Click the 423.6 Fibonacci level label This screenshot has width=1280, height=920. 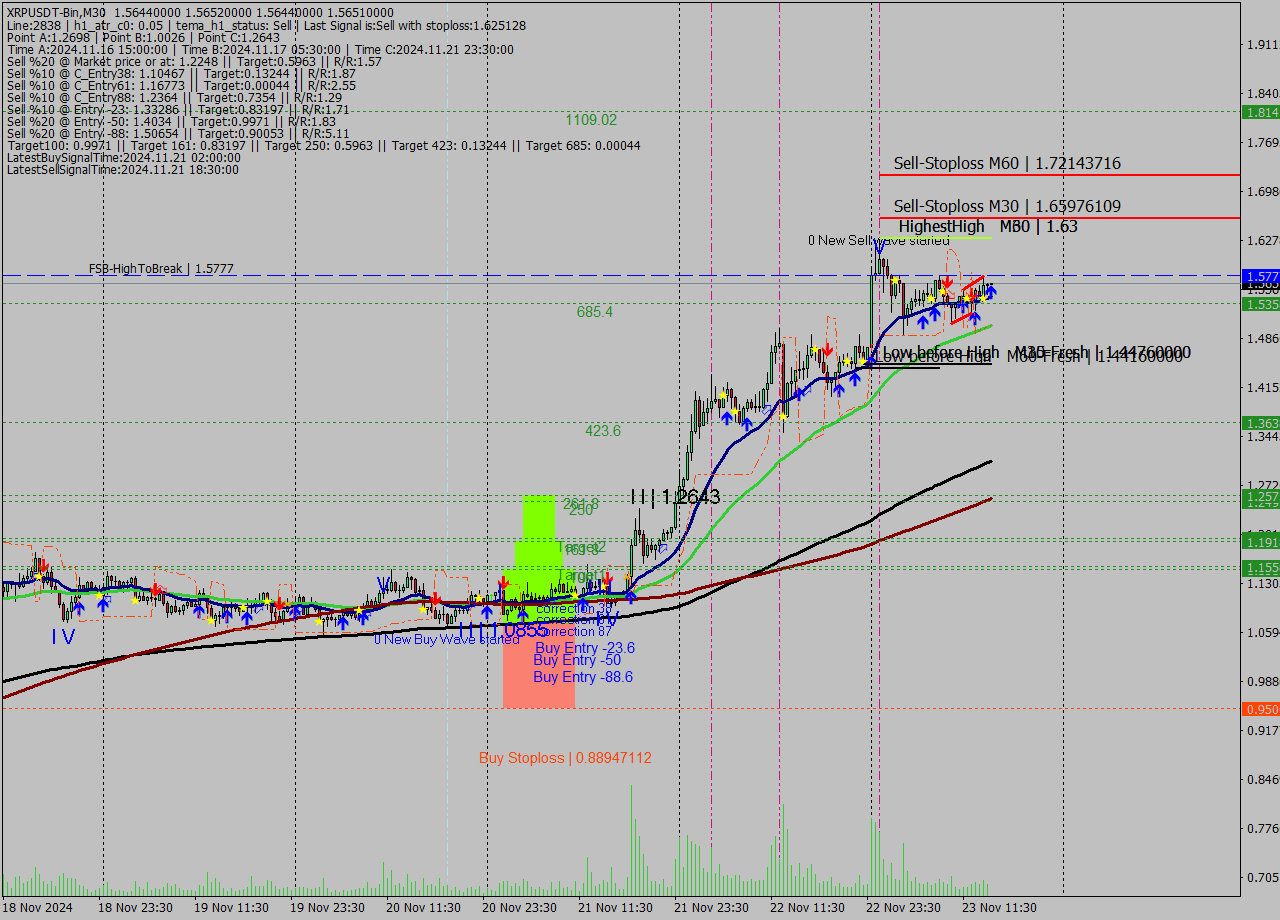point(603,431)
